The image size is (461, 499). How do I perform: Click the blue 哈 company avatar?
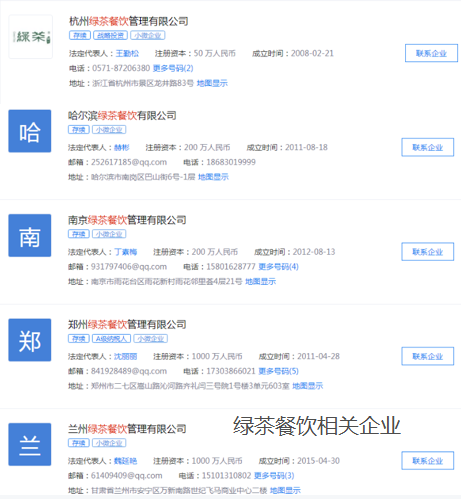[x=30, y=131]
